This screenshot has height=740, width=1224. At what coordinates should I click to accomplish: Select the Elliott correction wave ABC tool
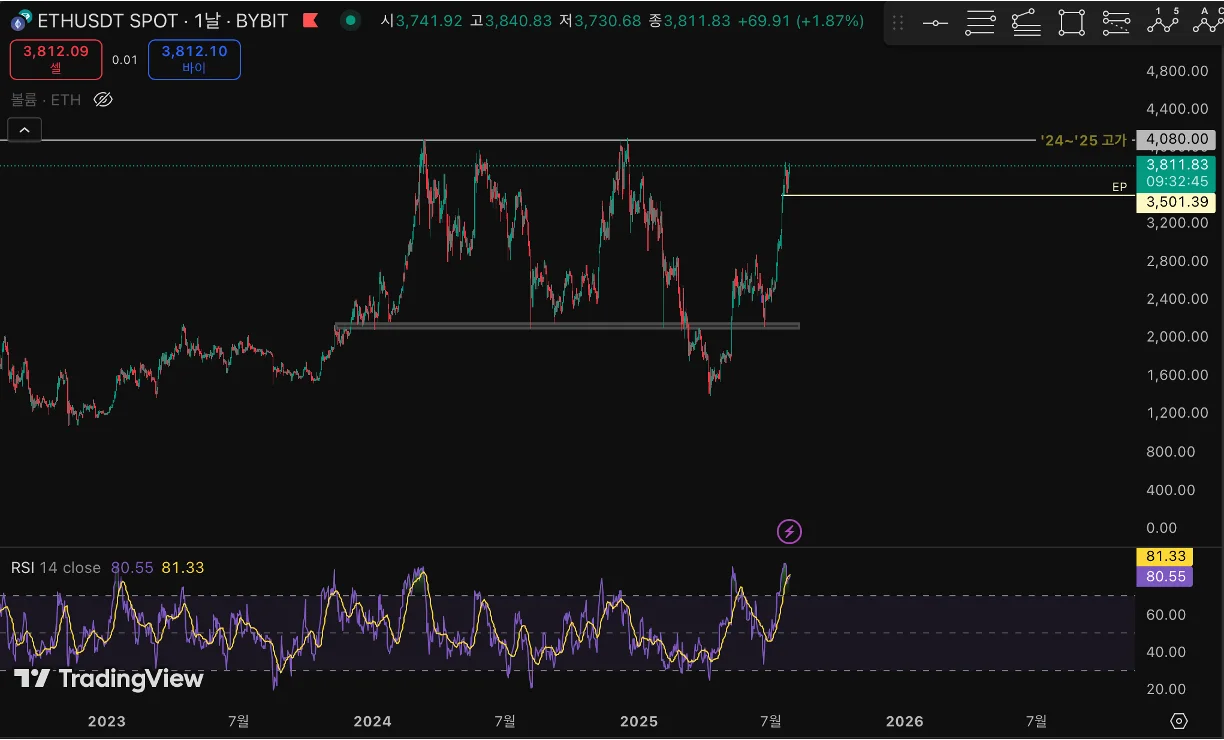1204,22
